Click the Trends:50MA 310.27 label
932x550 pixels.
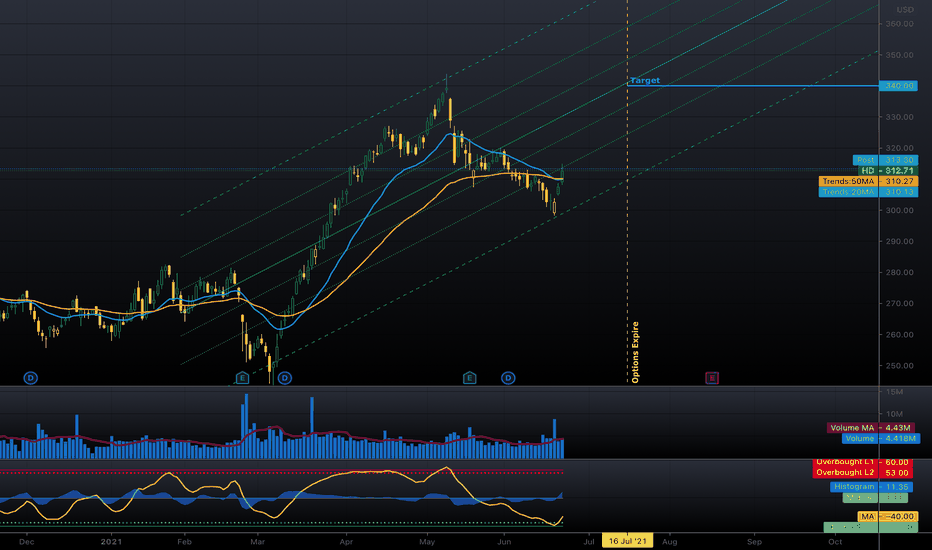click(x=868, y=181)
